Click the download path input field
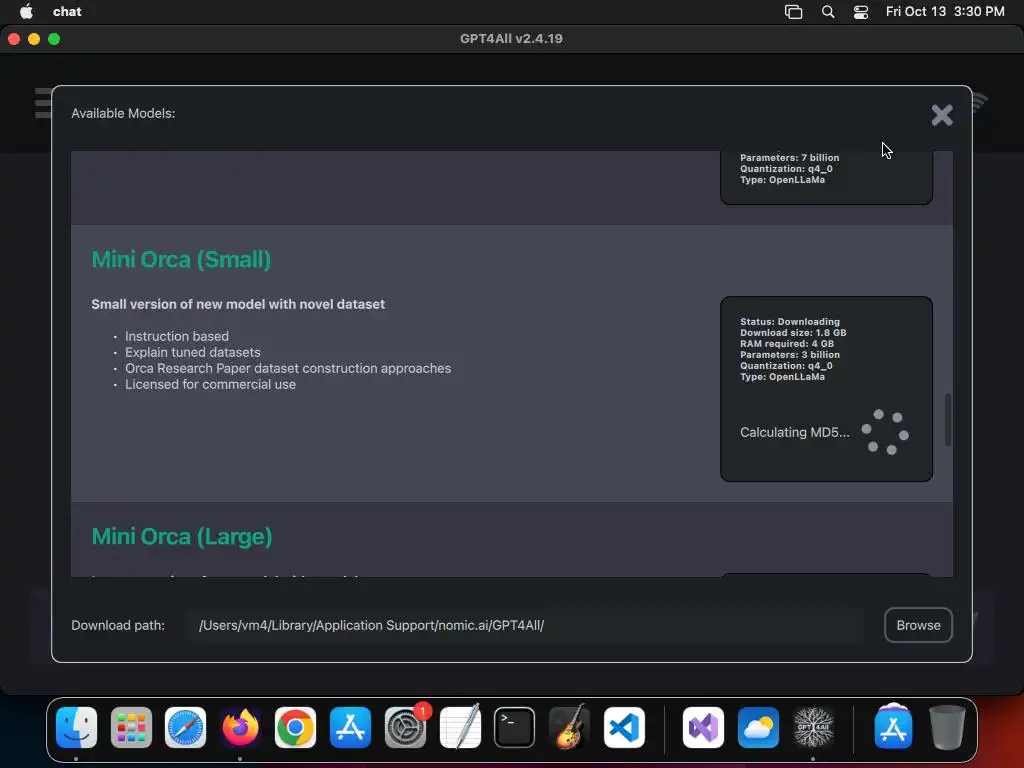This screenshot has width=1024, height=768. tap(526, 625)
